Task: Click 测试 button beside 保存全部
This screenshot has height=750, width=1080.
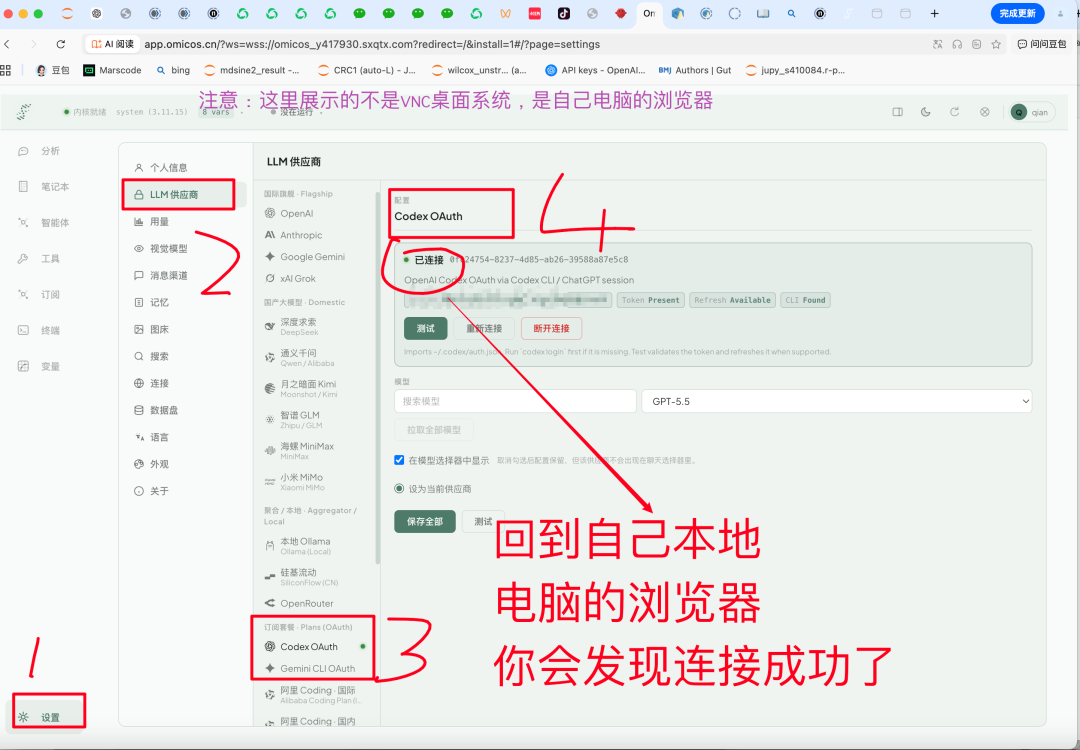Action: click(x=484, y=521)
